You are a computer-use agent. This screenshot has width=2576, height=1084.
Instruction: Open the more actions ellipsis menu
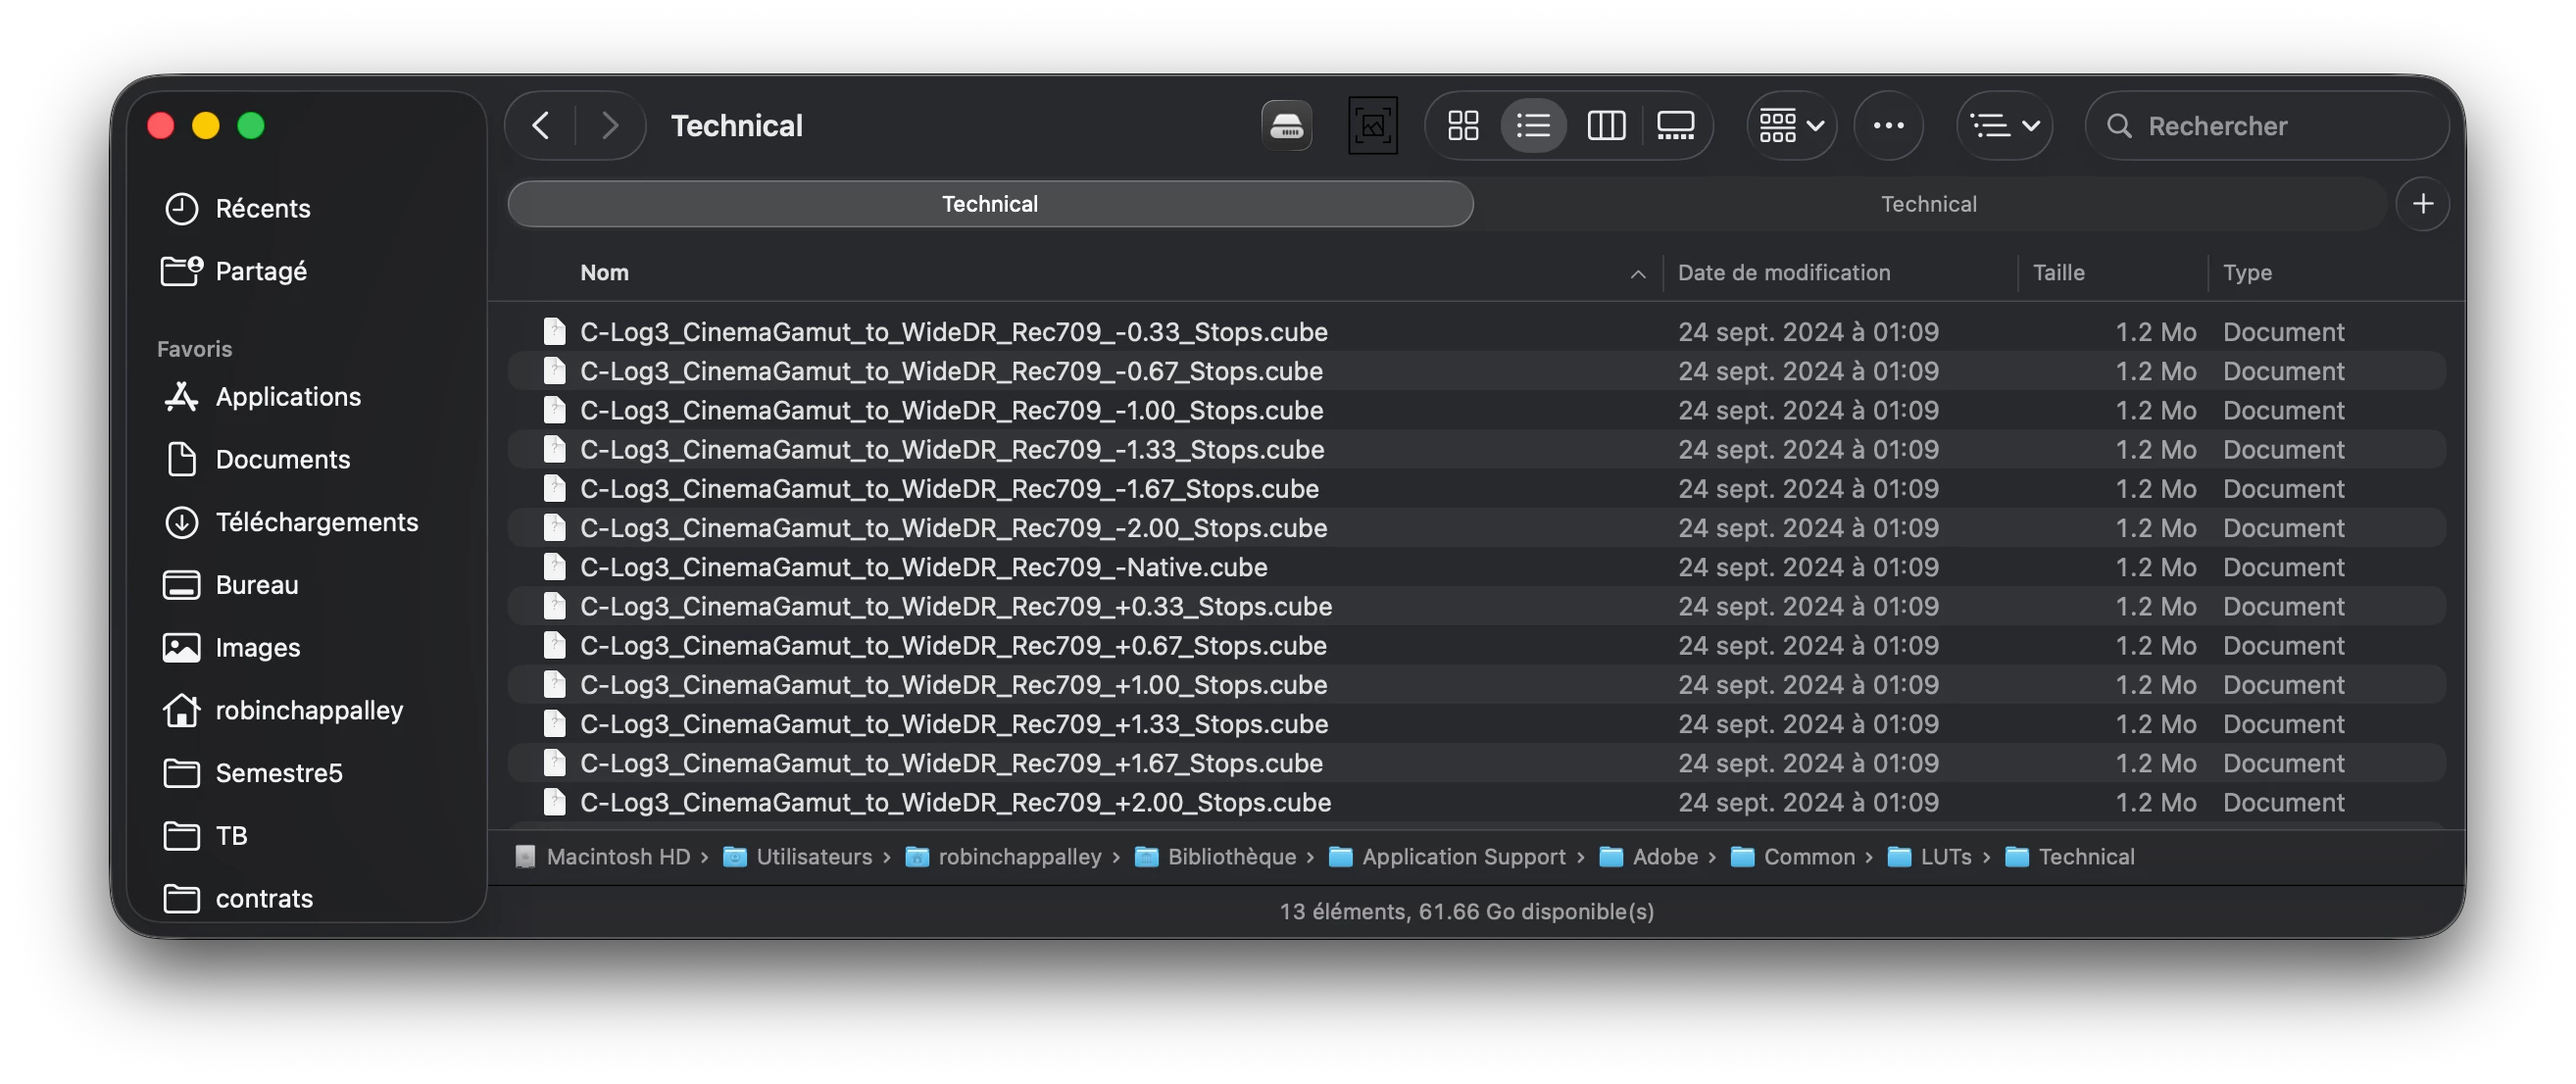coord(1888,126)
